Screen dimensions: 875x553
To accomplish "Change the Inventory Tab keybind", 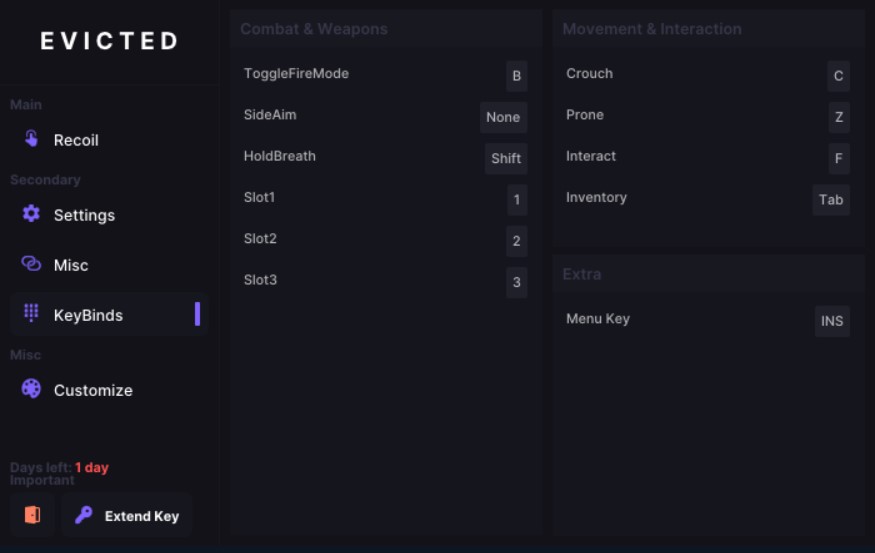I will (831, 200).
